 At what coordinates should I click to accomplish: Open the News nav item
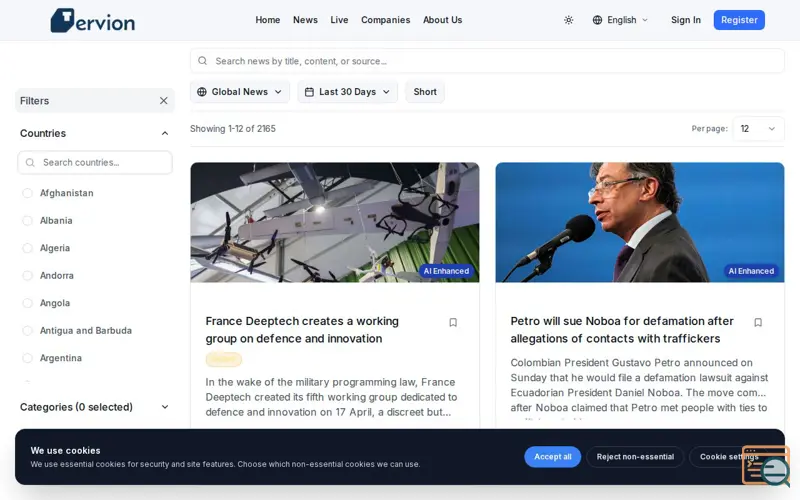coord(305,20)
